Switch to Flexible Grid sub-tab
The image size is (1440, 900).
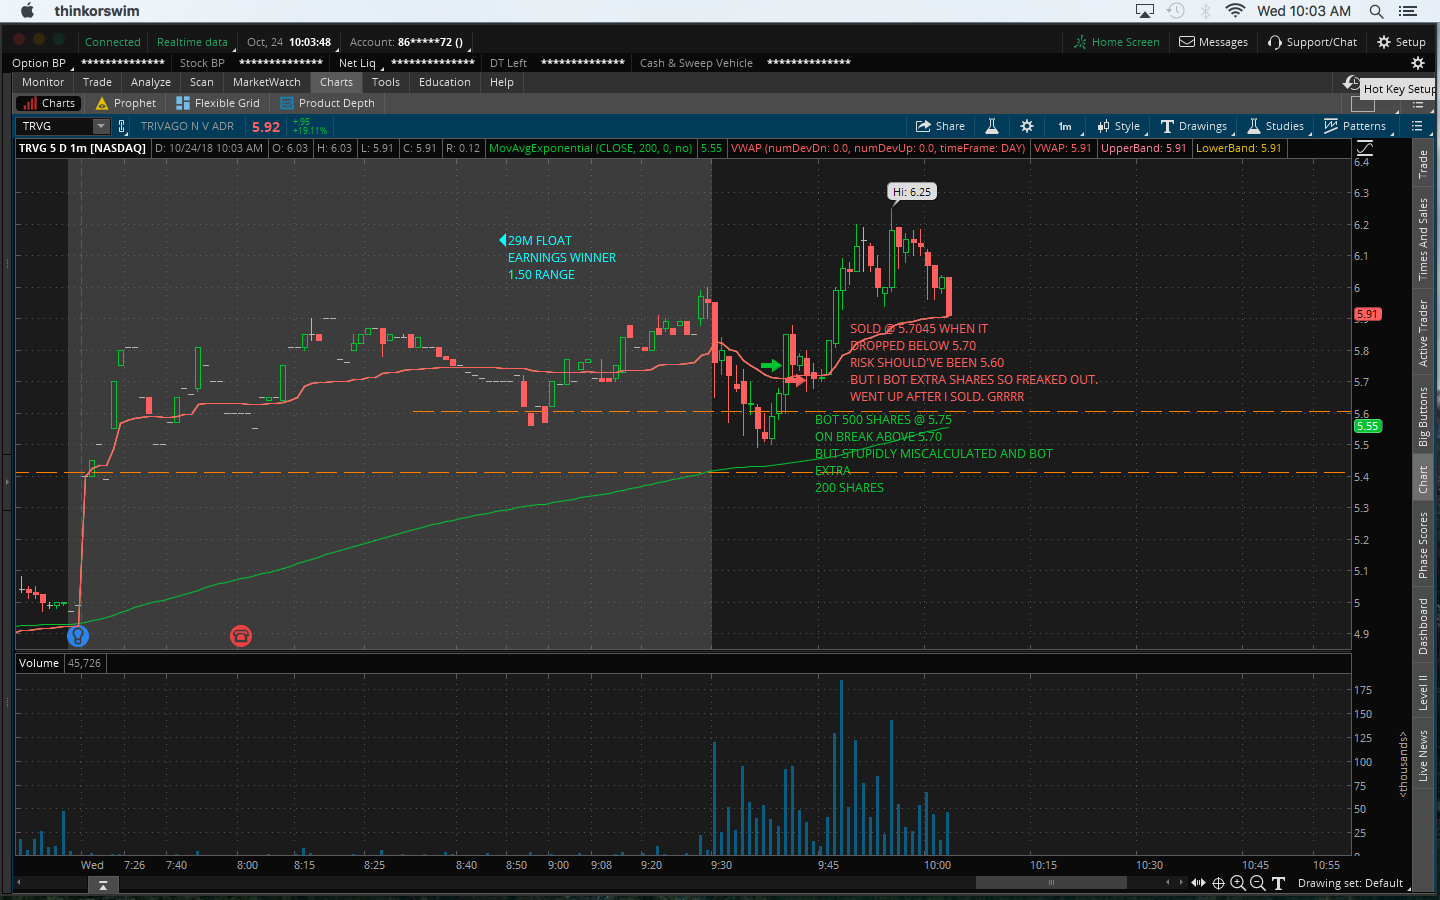(218, 103)
